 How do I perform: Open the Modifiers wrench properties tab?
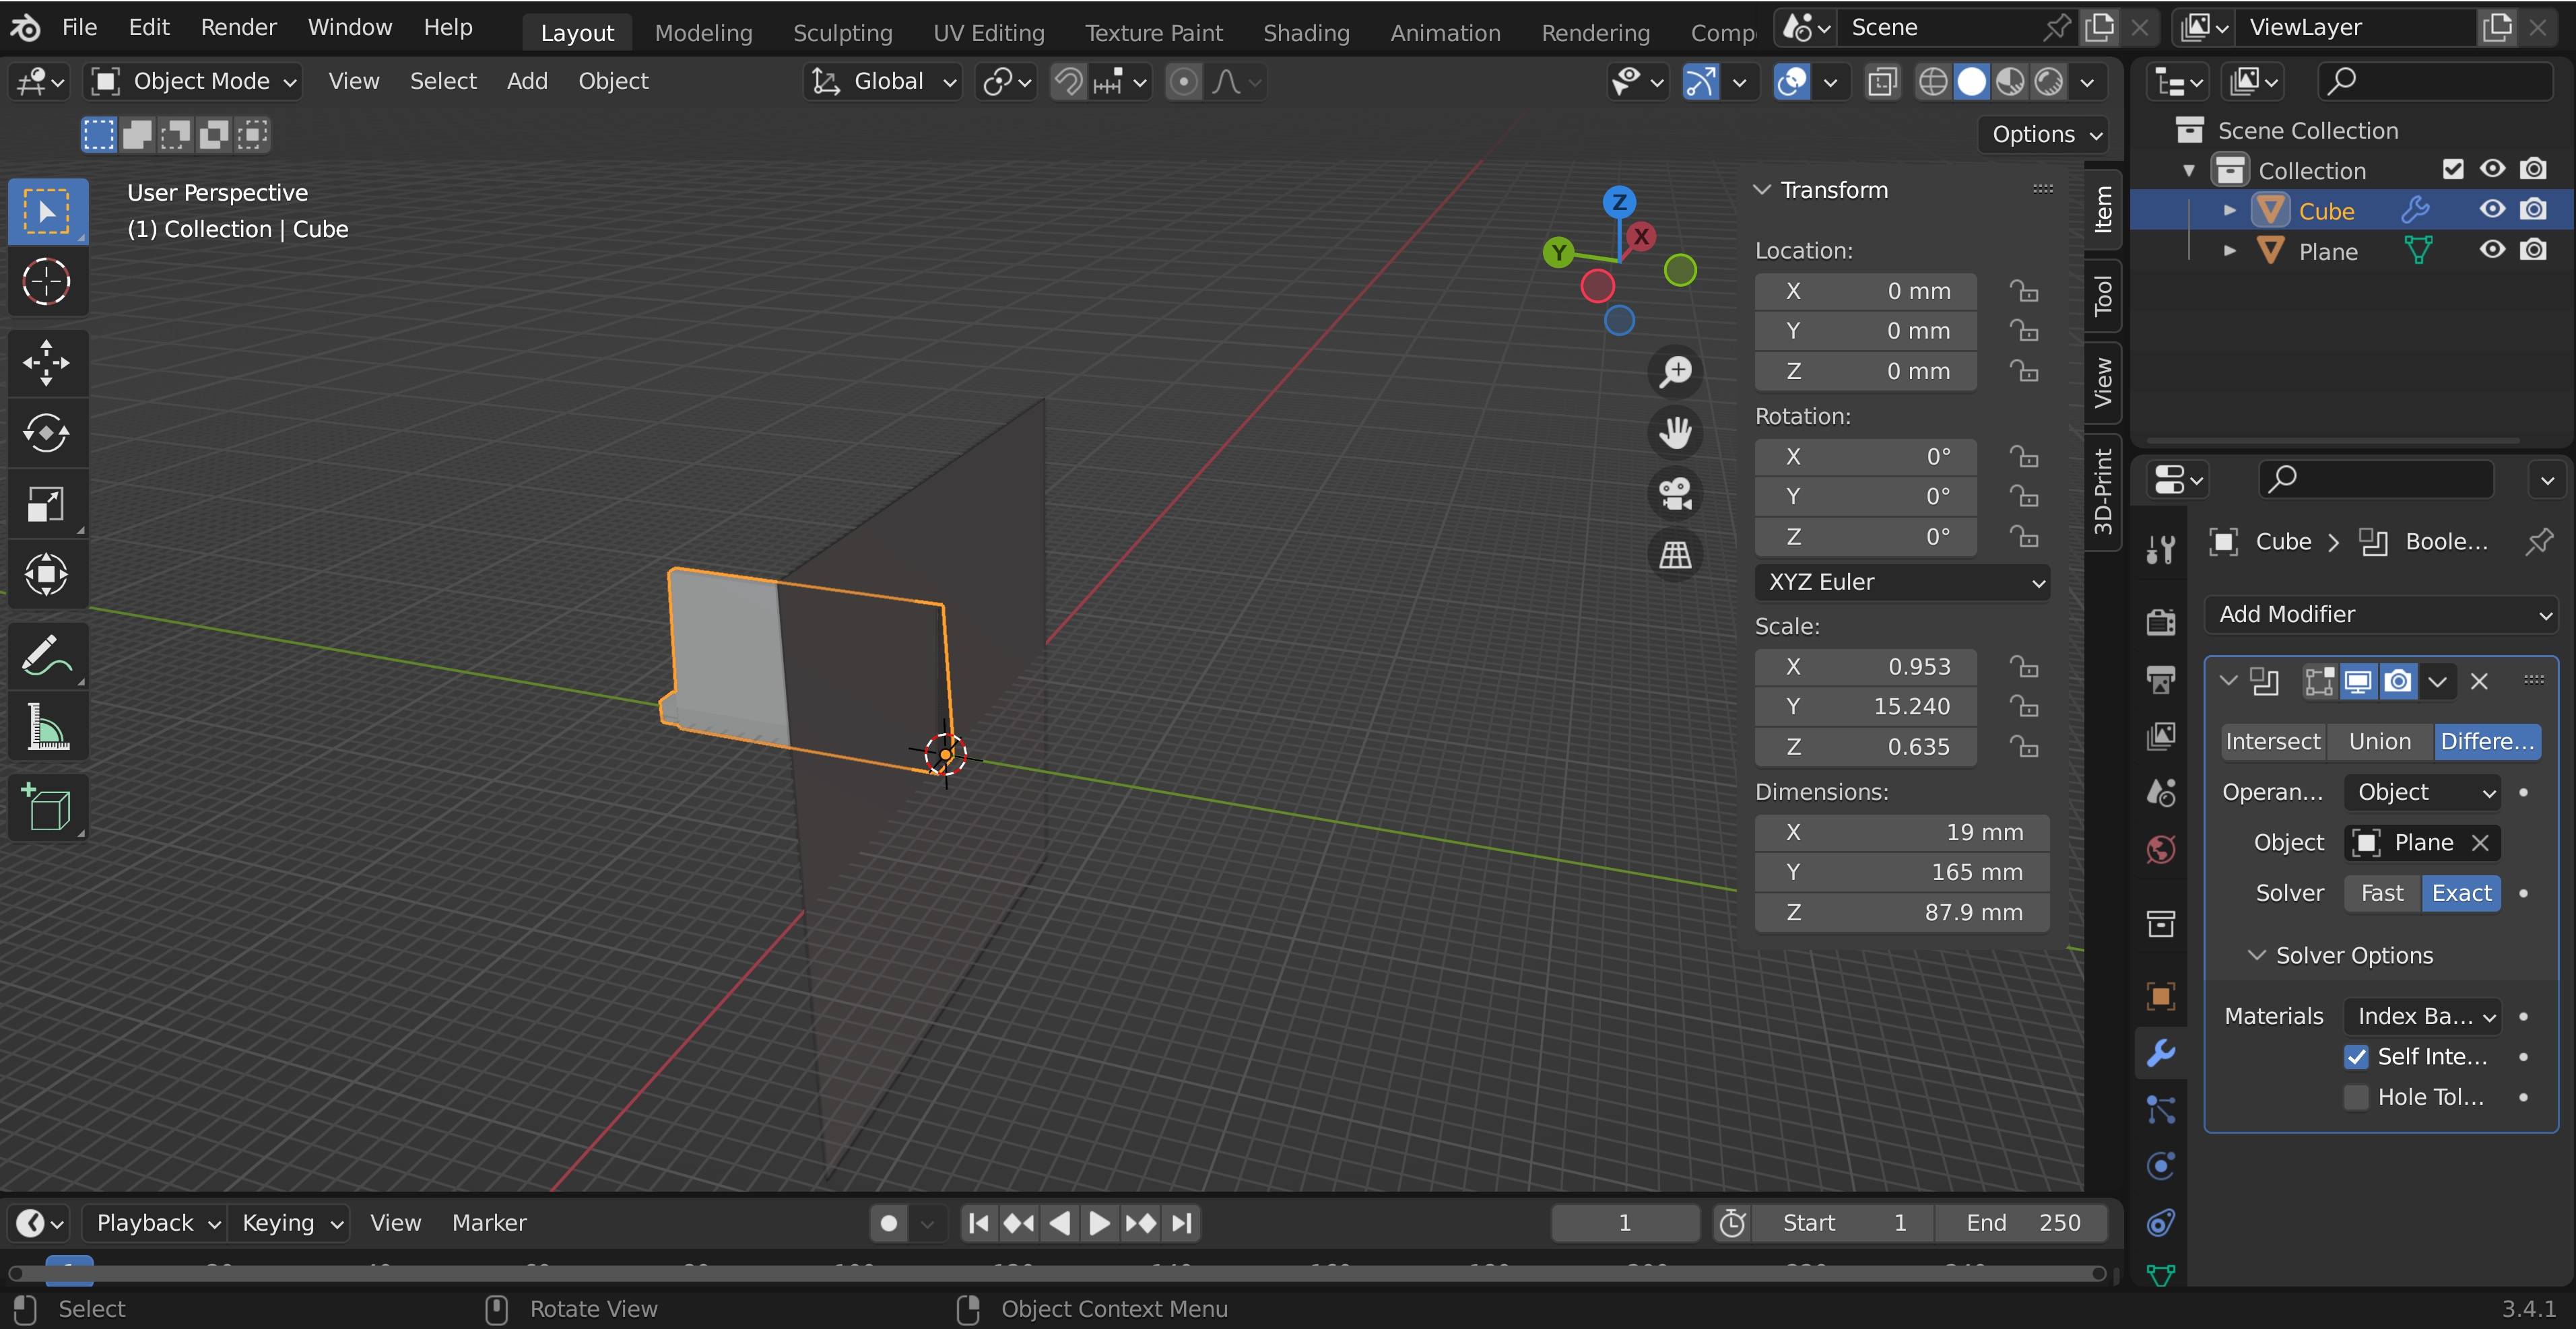coord(2161,1053)
